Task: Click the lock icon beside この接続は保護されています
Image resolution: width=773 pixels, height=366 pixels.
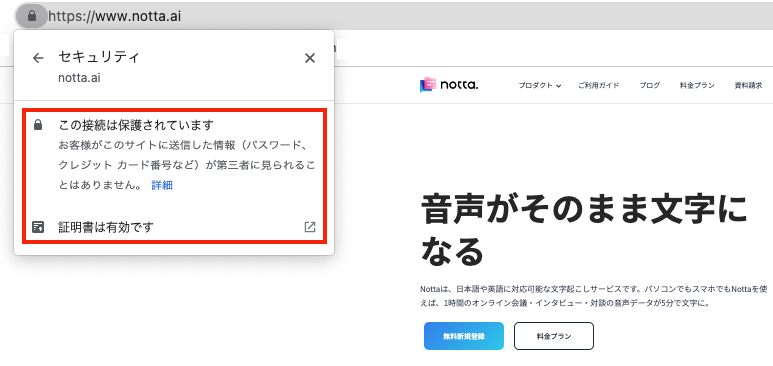Action: click(38, 125)
